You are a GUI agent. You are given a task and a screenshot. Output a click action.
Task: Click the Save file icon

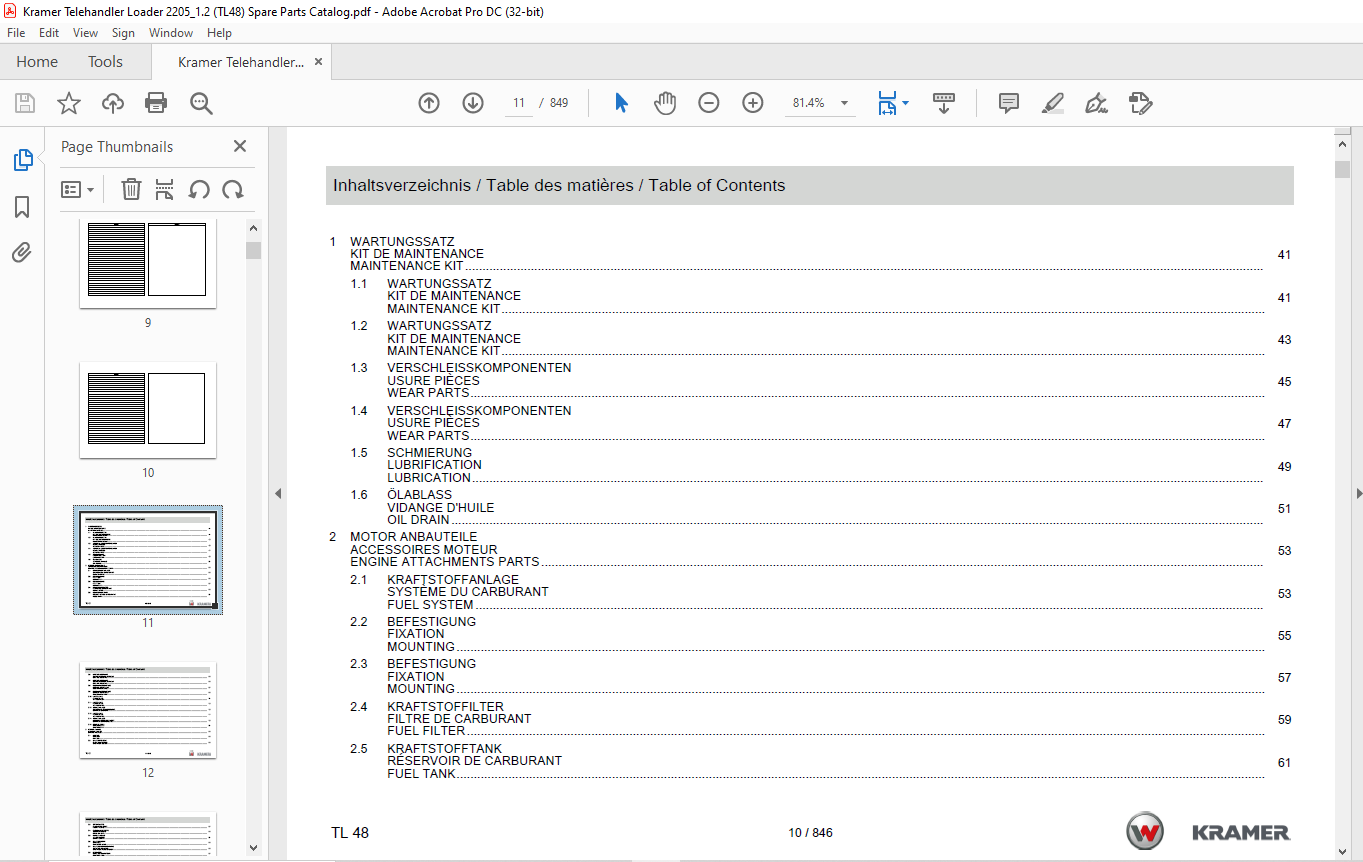coord(25,103)
